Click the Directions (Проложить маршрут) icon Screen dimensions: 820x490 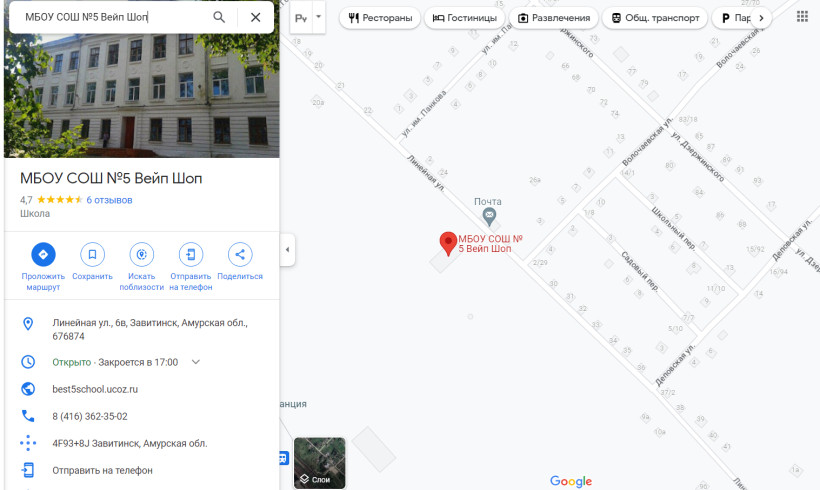click(43, 254)
